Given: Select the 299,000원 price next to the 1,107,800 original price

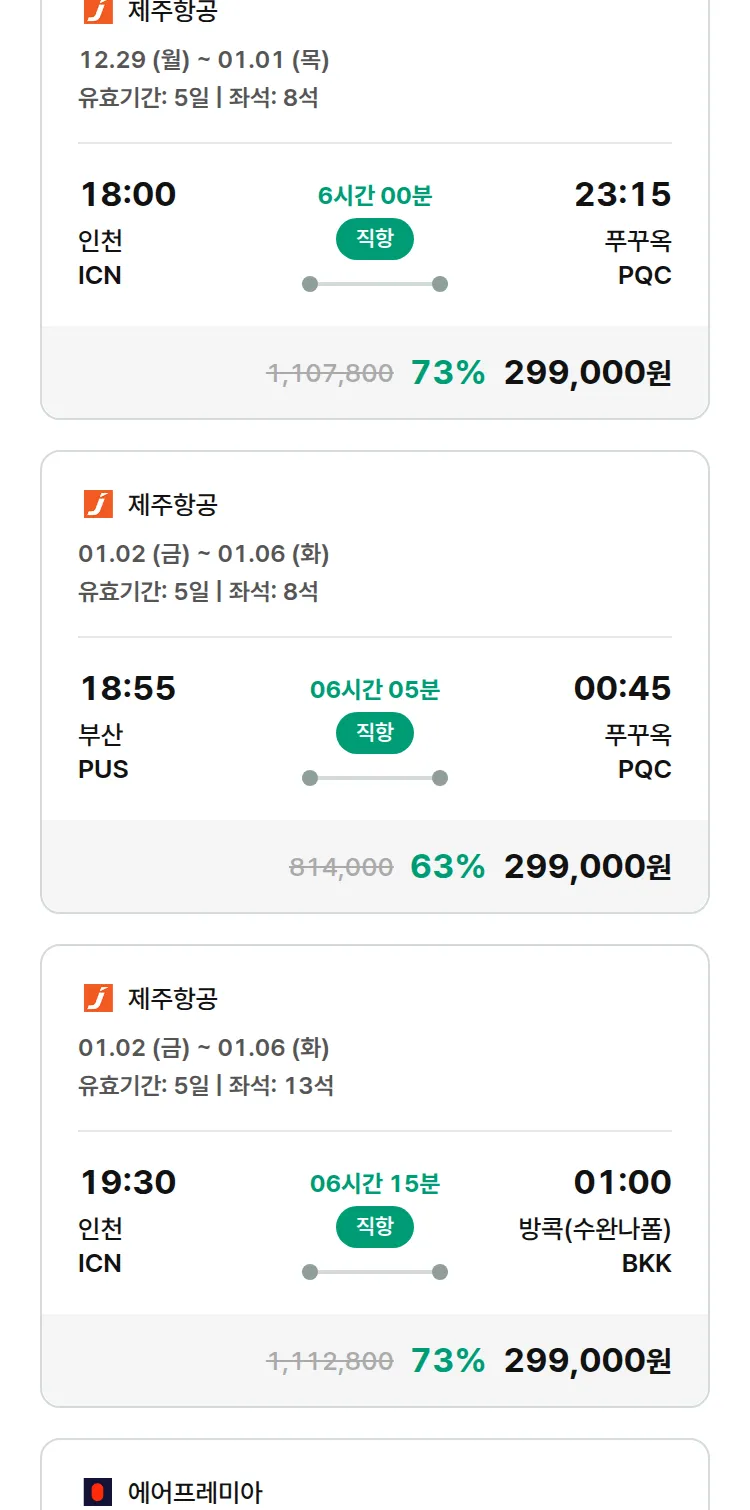Looking at the screenshot, I should (x=587, y=373).
